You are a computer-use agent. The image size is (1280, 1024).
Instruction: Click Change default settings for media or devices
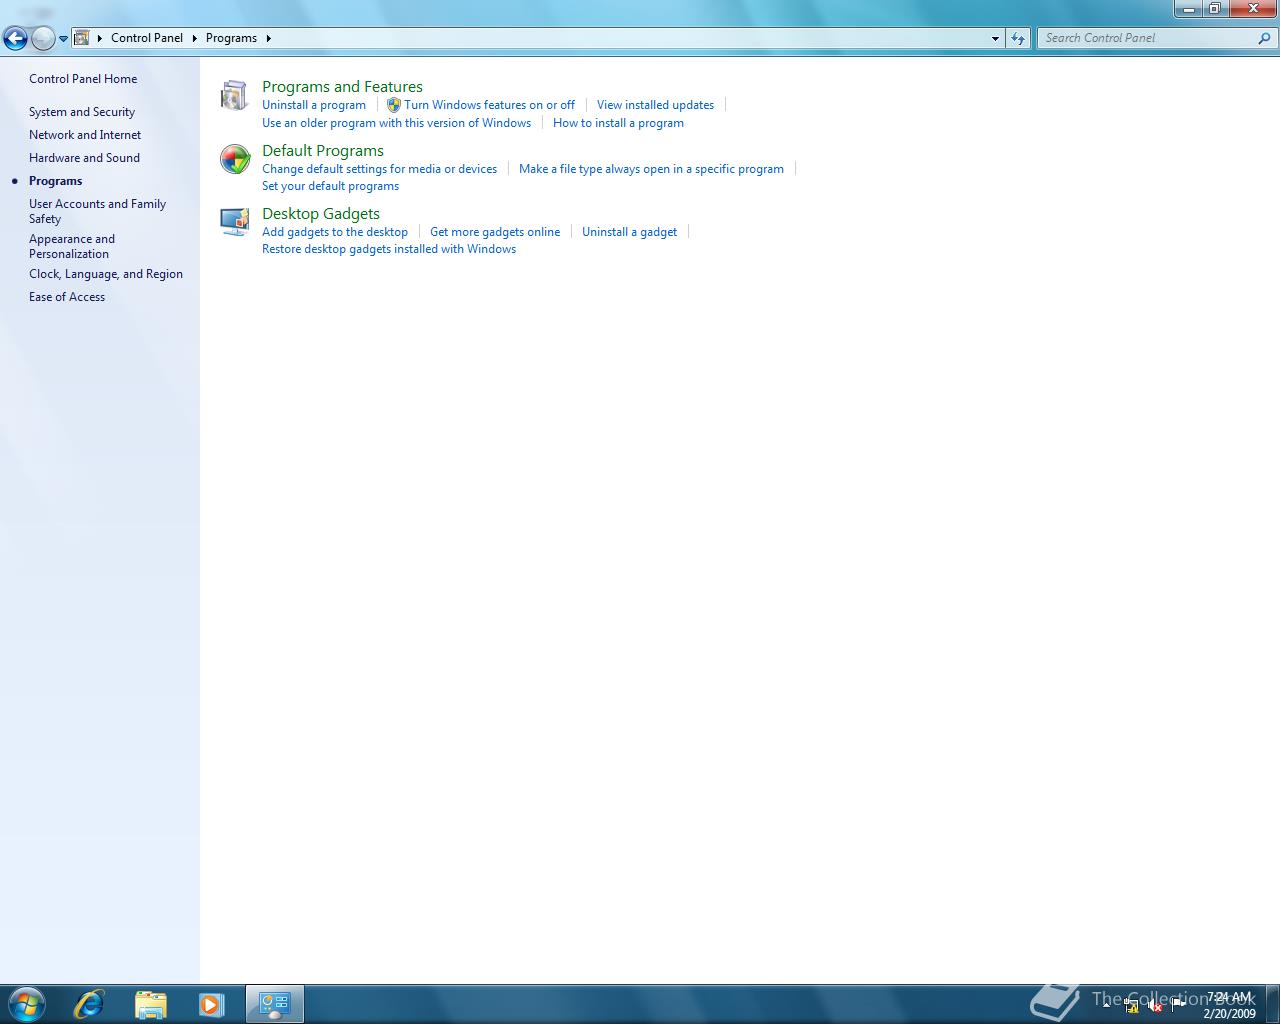click(x=379, y=169)
